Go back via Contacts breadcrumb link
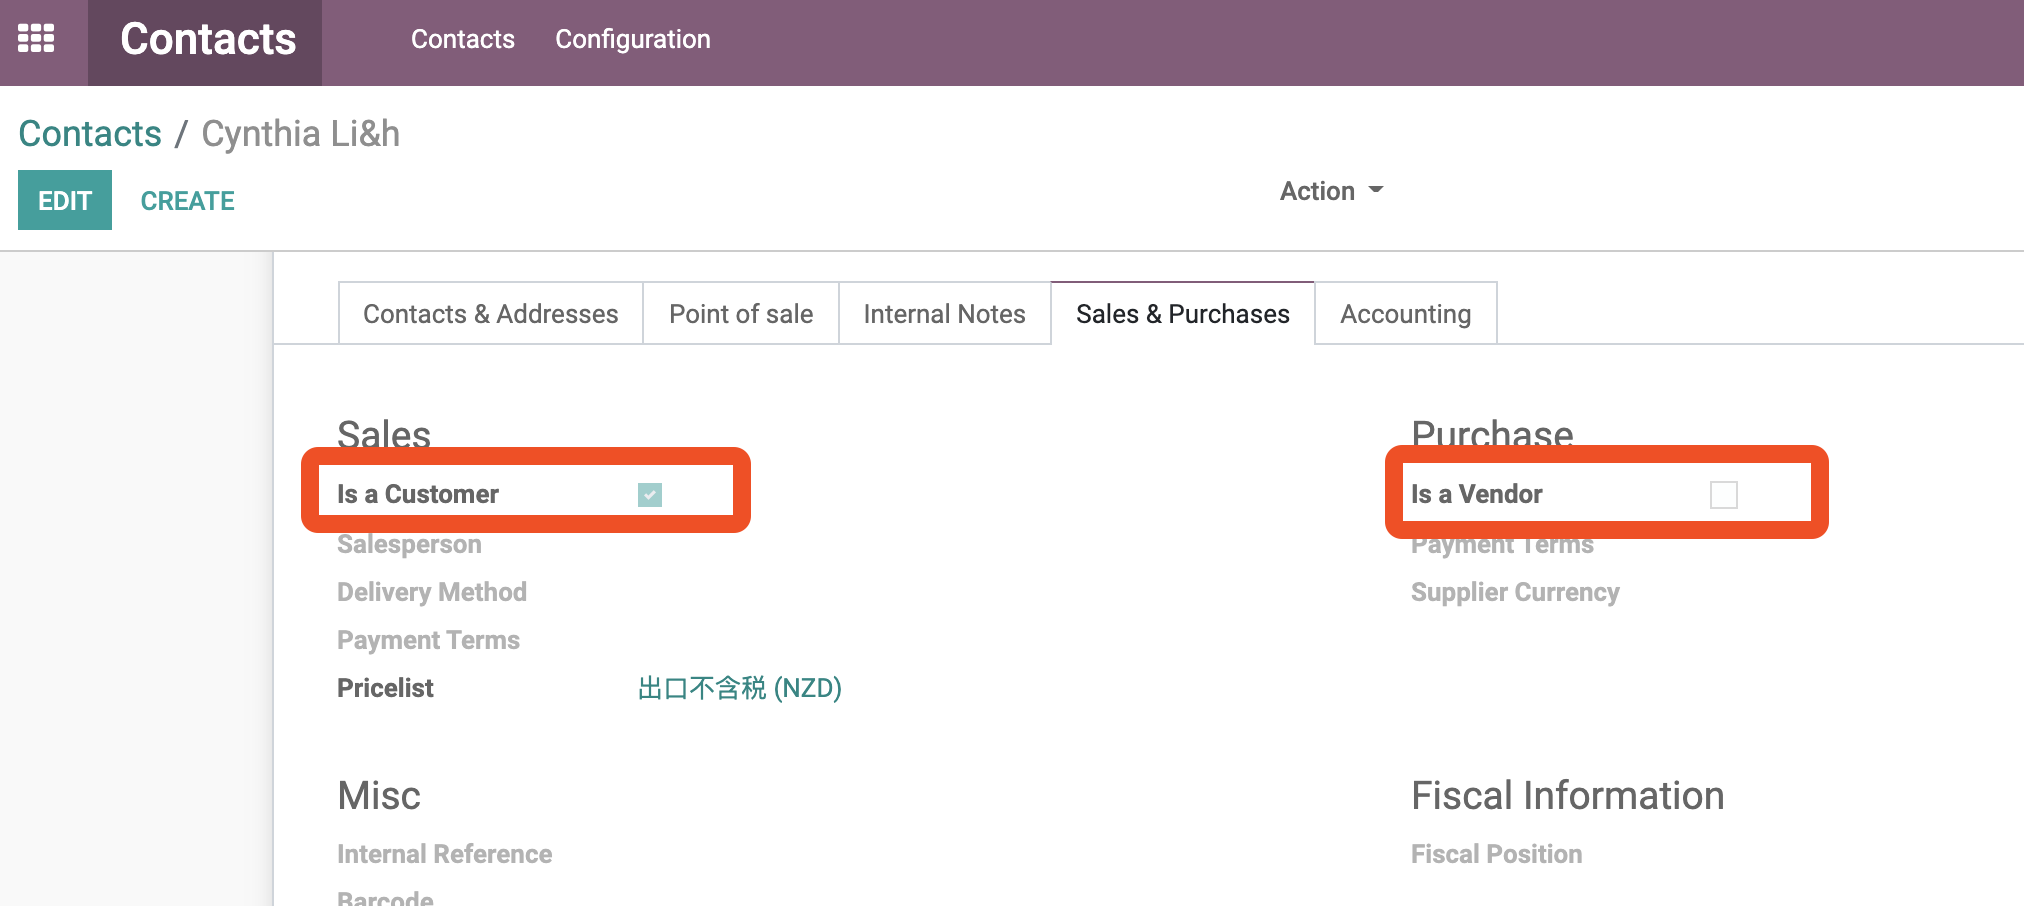Viewport: 2024px width, 906px height. [90, 133]
